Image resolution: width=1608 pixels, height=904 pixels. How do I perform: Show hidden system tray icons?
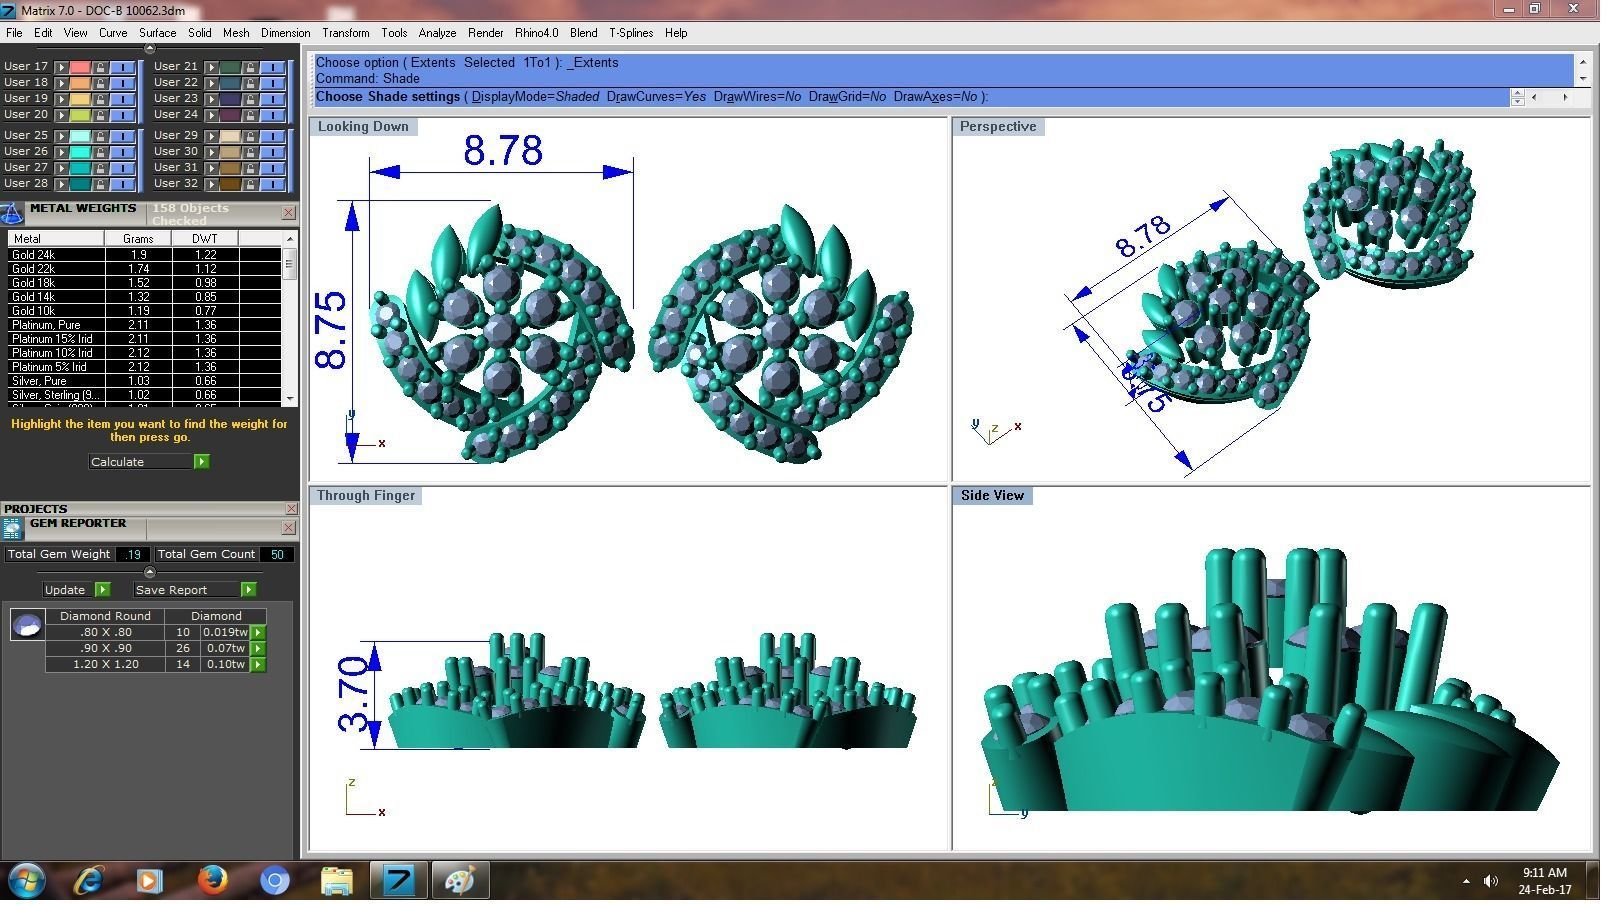1473,885
